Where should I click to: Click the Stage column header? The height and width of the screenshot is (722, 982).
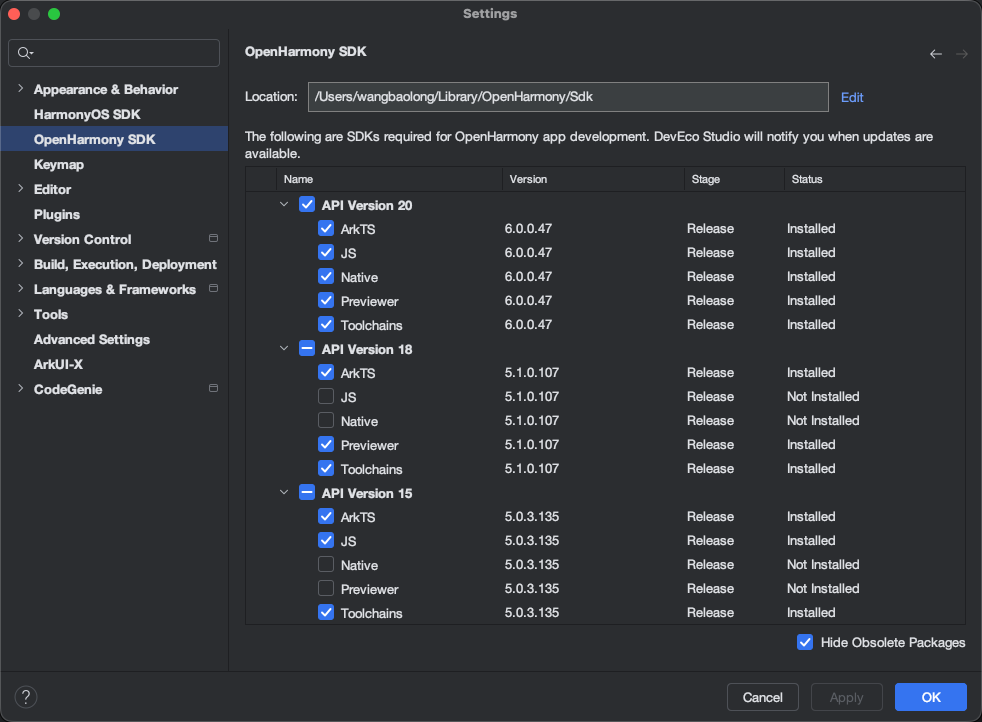pos(734,179)
